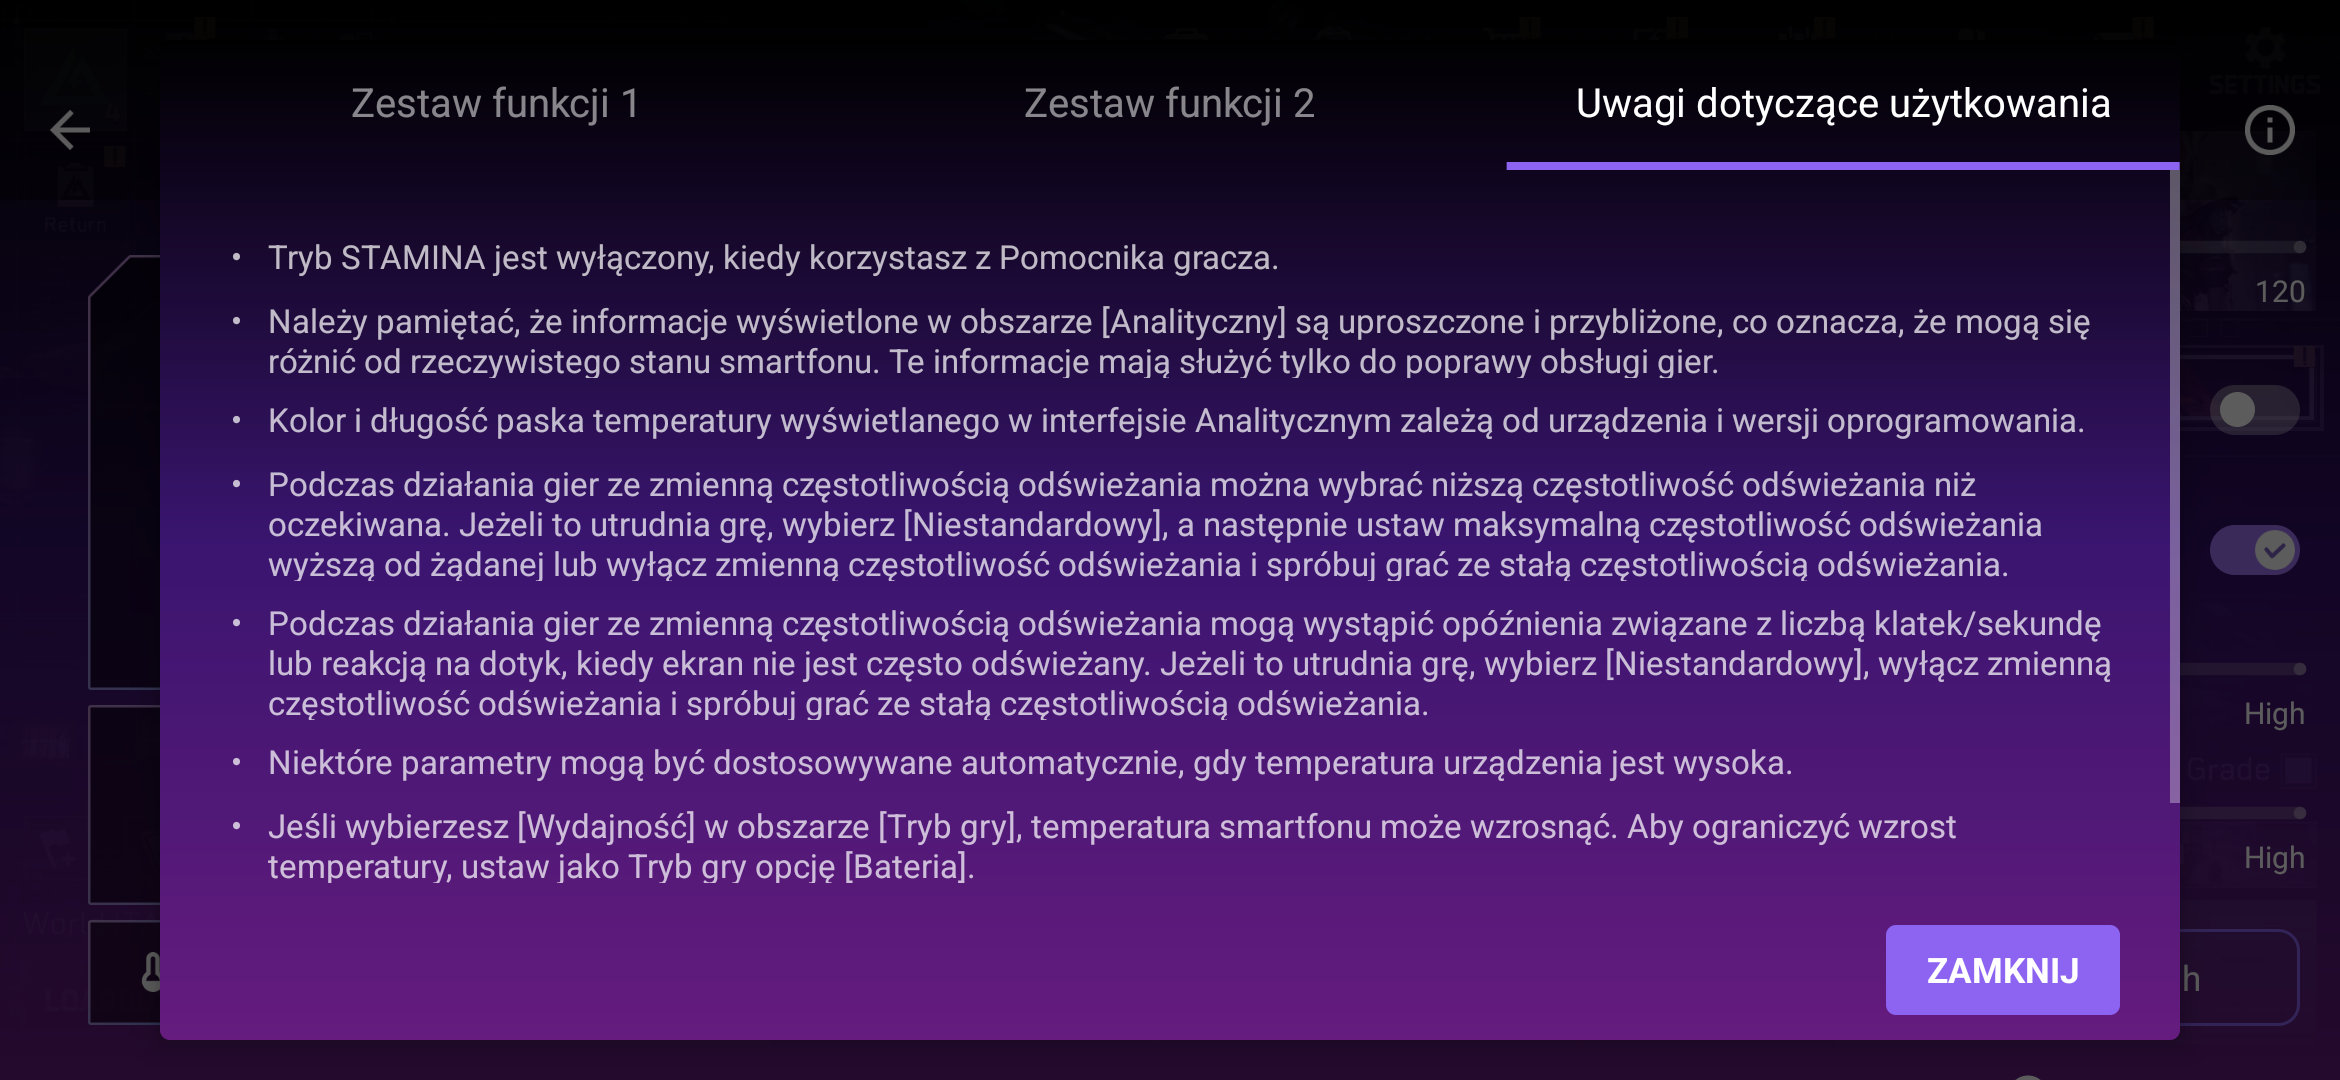The height and width of the screenshot is (1080, 2340).
Task: Tap the back arrow icon
Action: point(70,130)
